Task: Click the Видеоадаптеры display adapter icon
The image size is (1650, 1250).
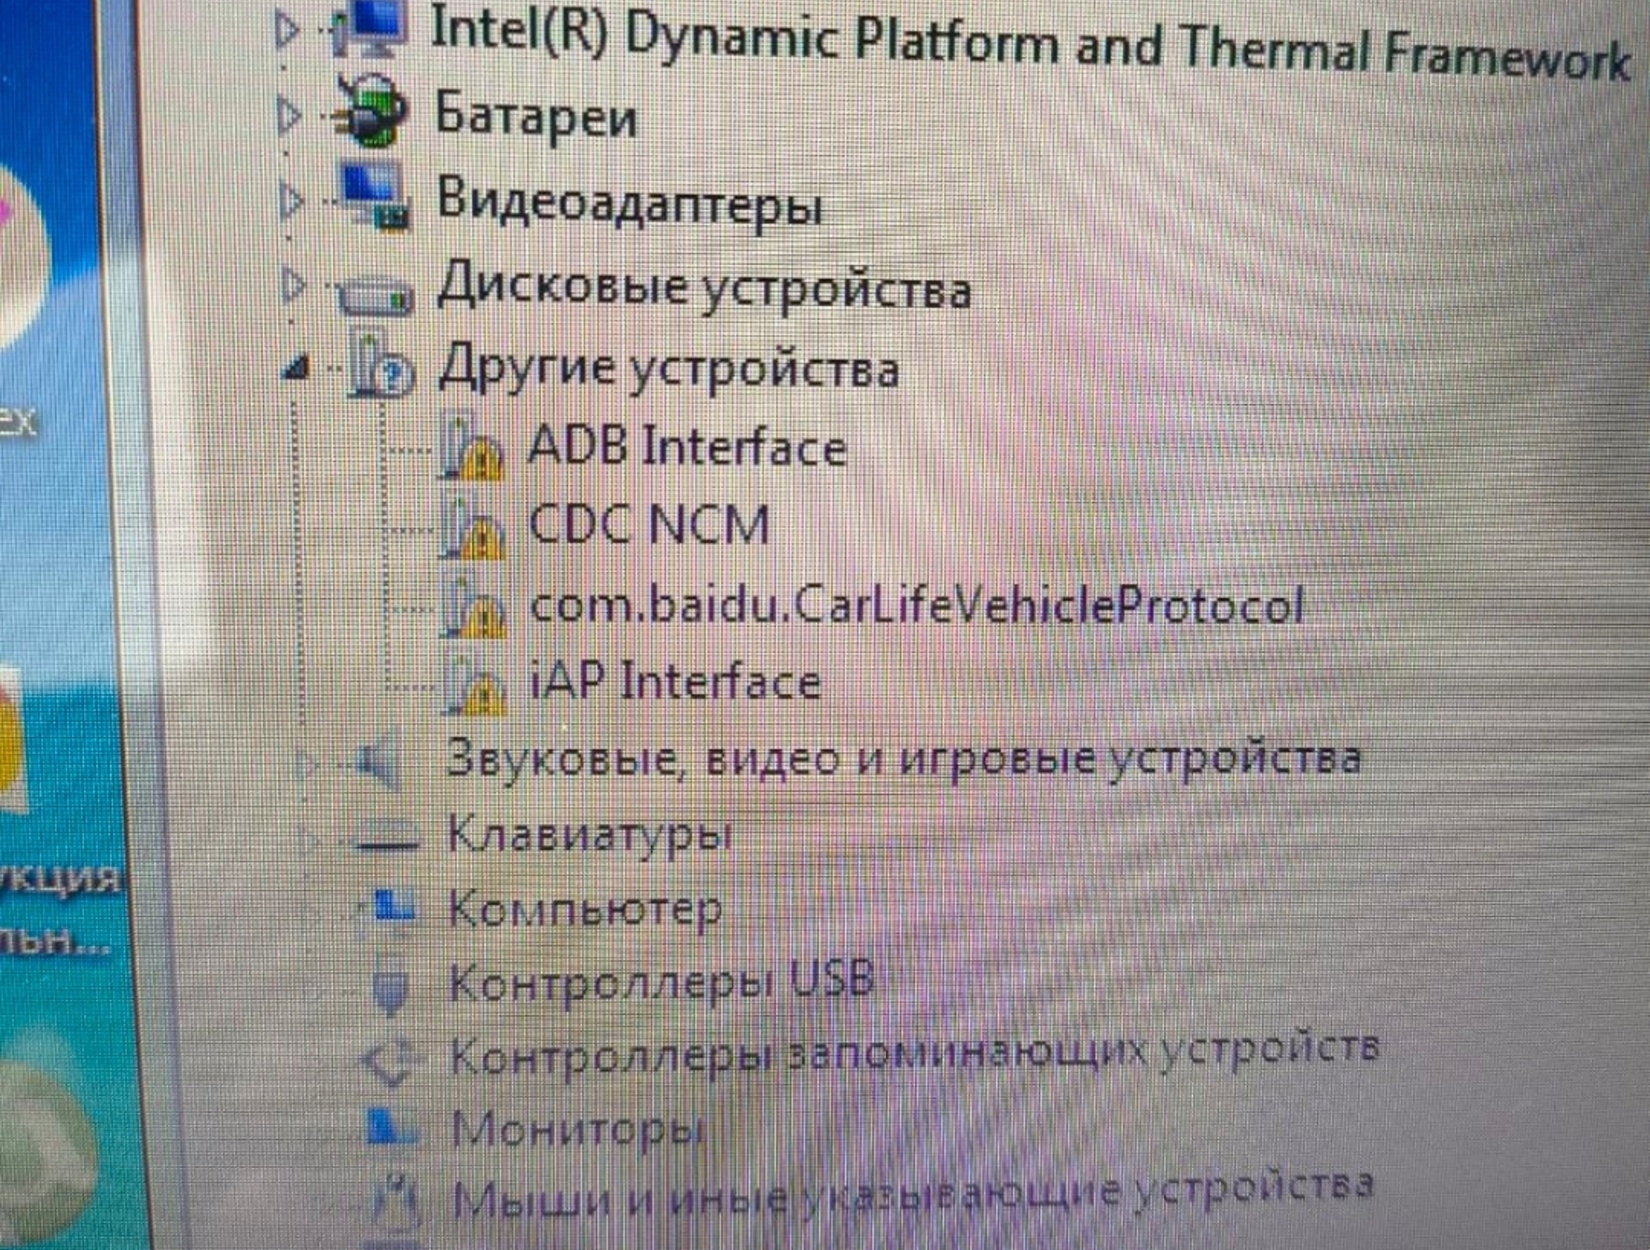Action: tap(375, 197)
